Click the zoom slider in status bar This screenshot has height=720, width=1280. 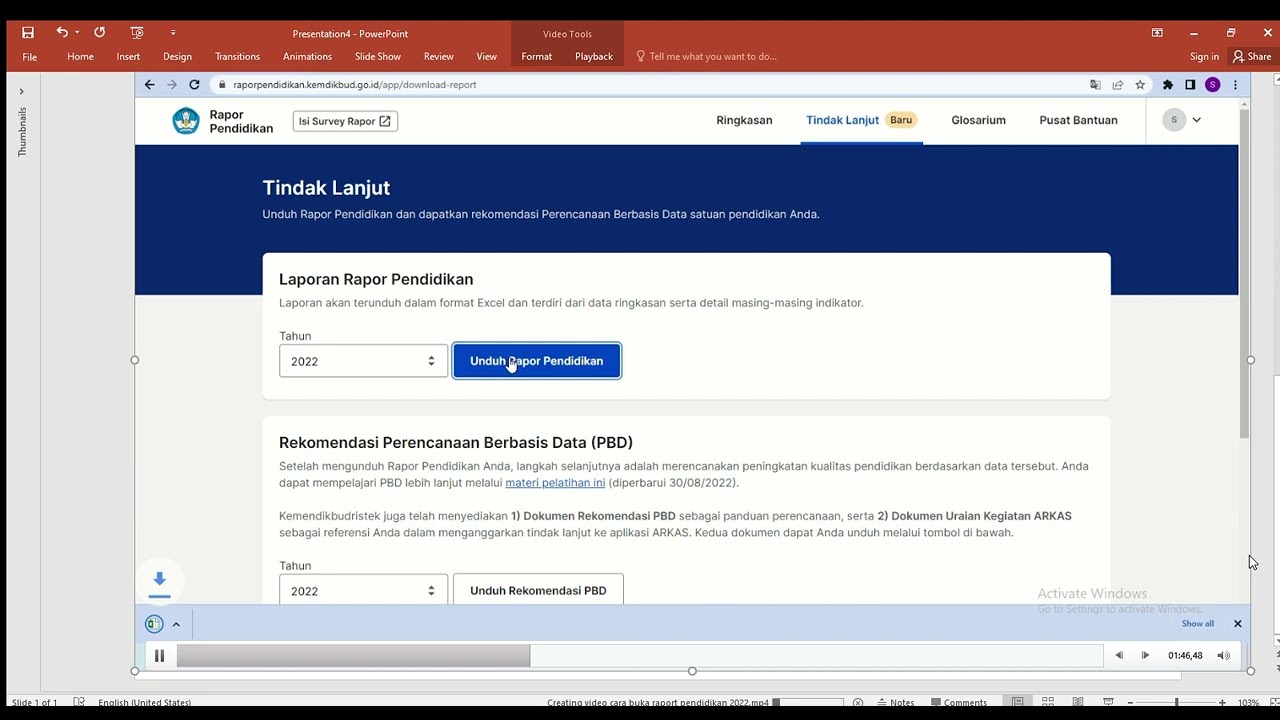1177,703
